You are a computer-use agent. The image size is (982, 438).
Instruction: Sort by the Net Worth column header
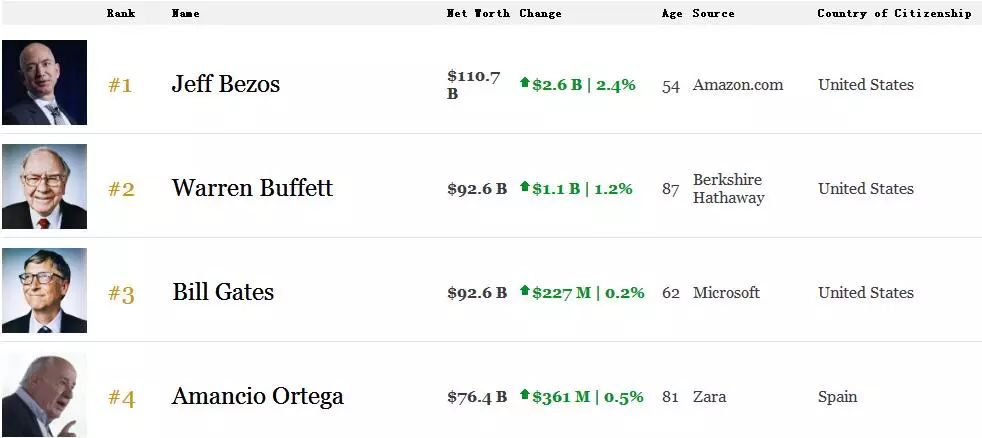pos(477,14)
